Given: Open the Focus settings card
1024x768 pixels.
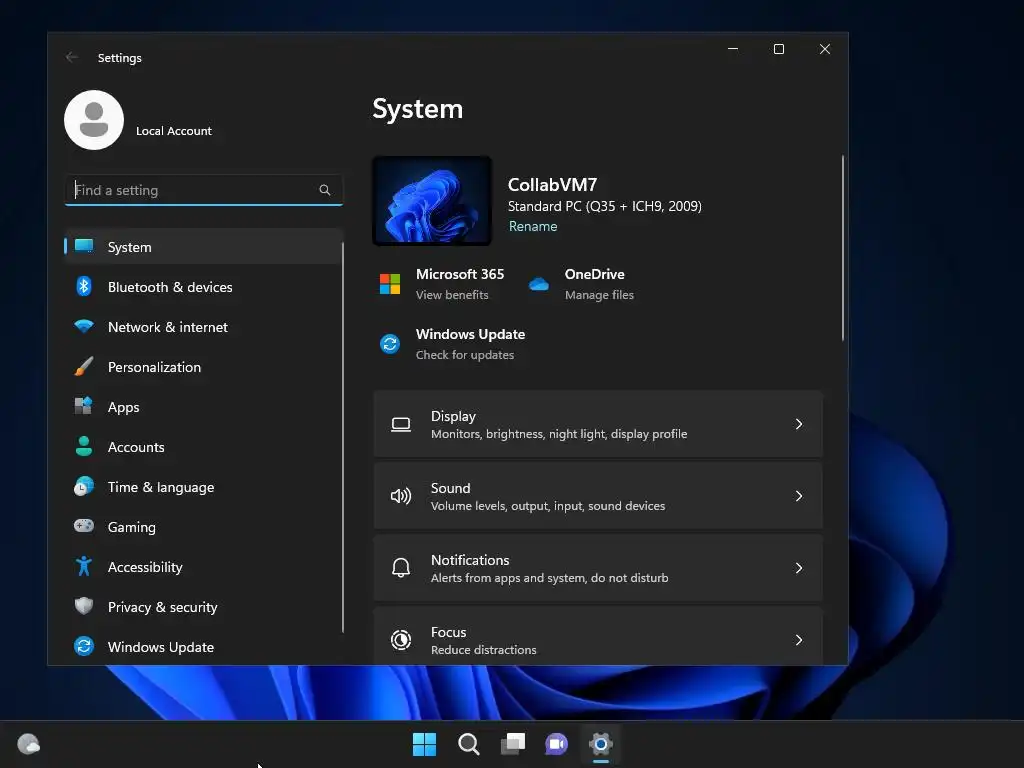Looking at the screenshot, I should pyautogui.click(x=598, y=637).
